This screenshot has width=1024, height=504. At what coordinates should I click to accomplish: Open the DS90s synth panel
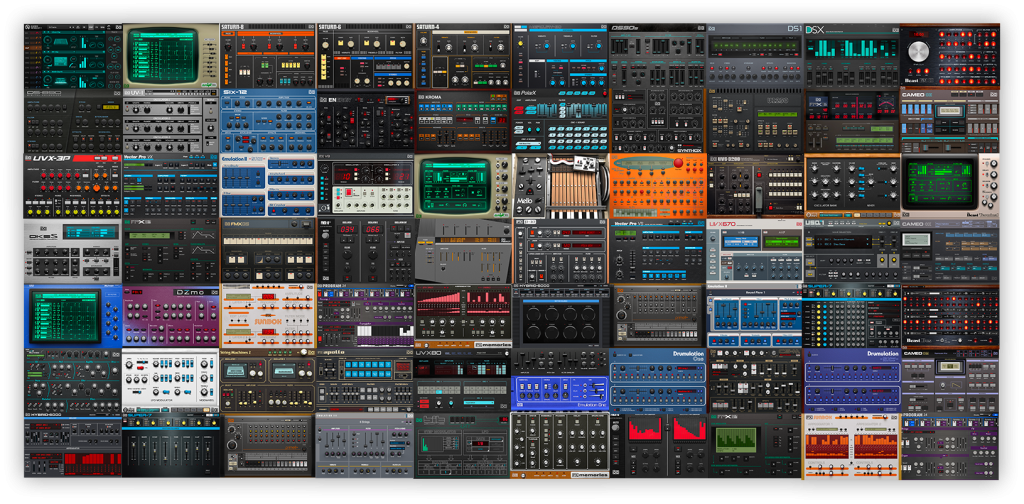click(x=658, y=57)
